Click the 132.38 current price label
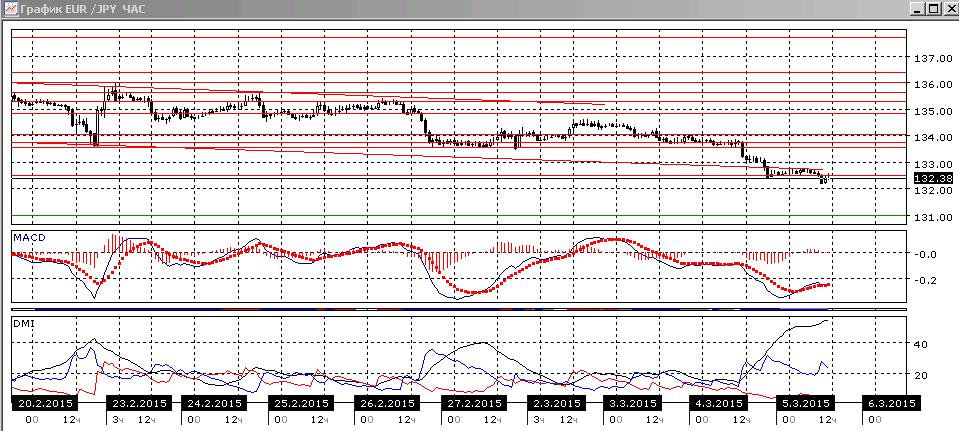959x431 pixels. click(x=933, y=178)
